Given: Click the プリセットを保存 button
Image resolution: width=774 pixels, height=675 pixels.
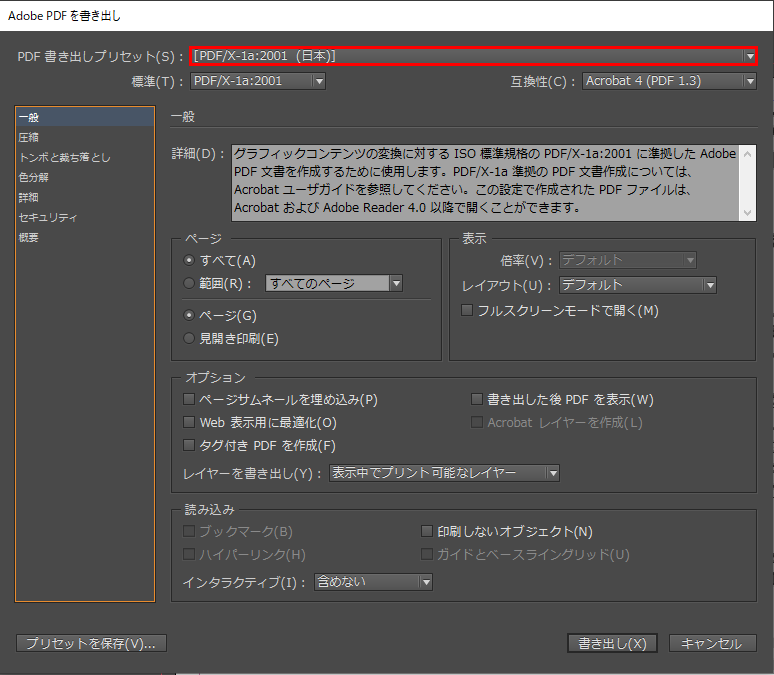Looking at the screenshot, I should click(x=91, y=643).
